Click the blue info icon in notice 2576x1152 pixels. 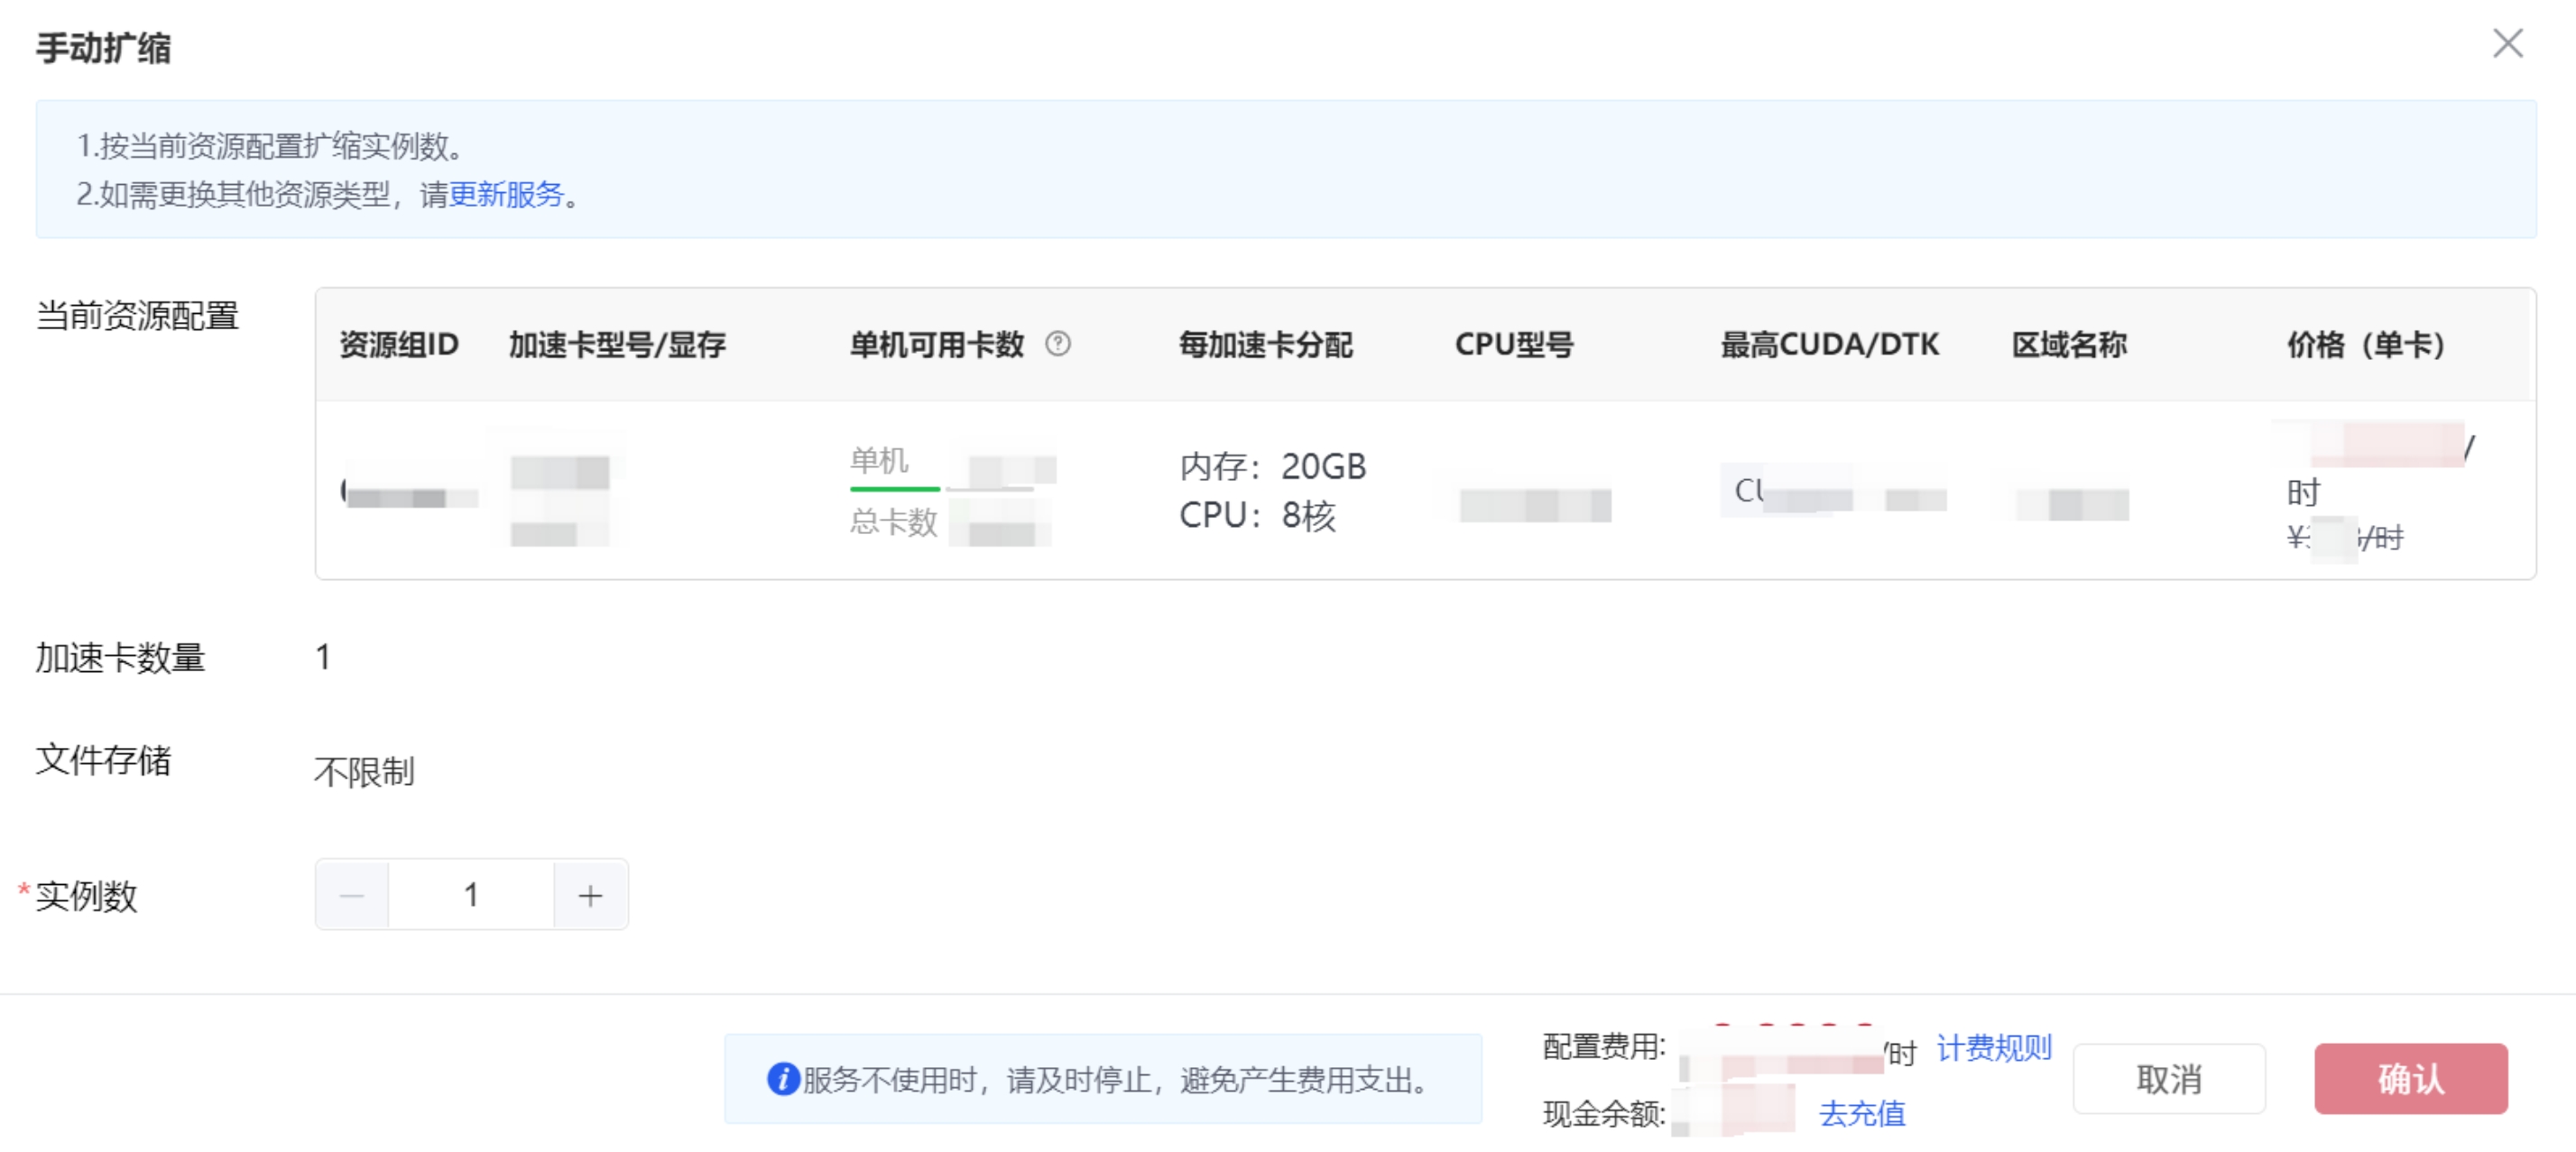coord(783,1079)
